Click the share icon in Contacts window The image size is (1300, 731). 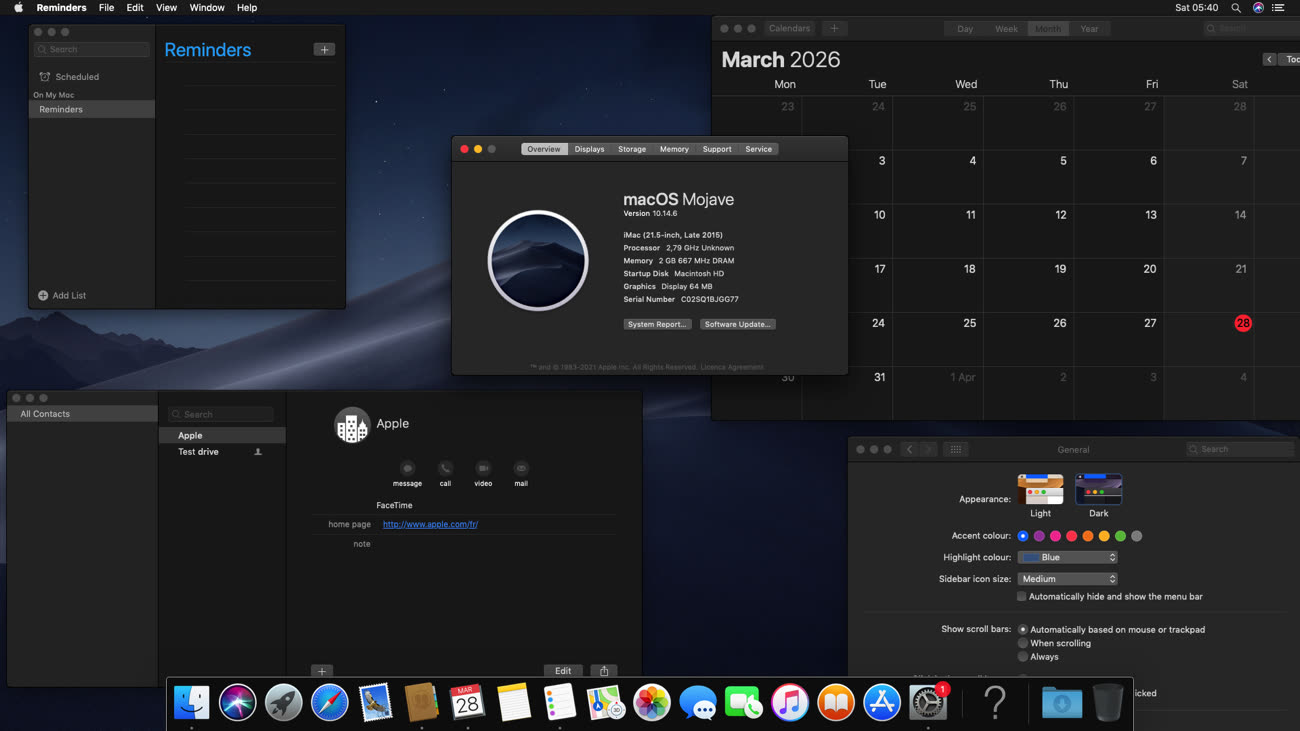click(604, 671)
